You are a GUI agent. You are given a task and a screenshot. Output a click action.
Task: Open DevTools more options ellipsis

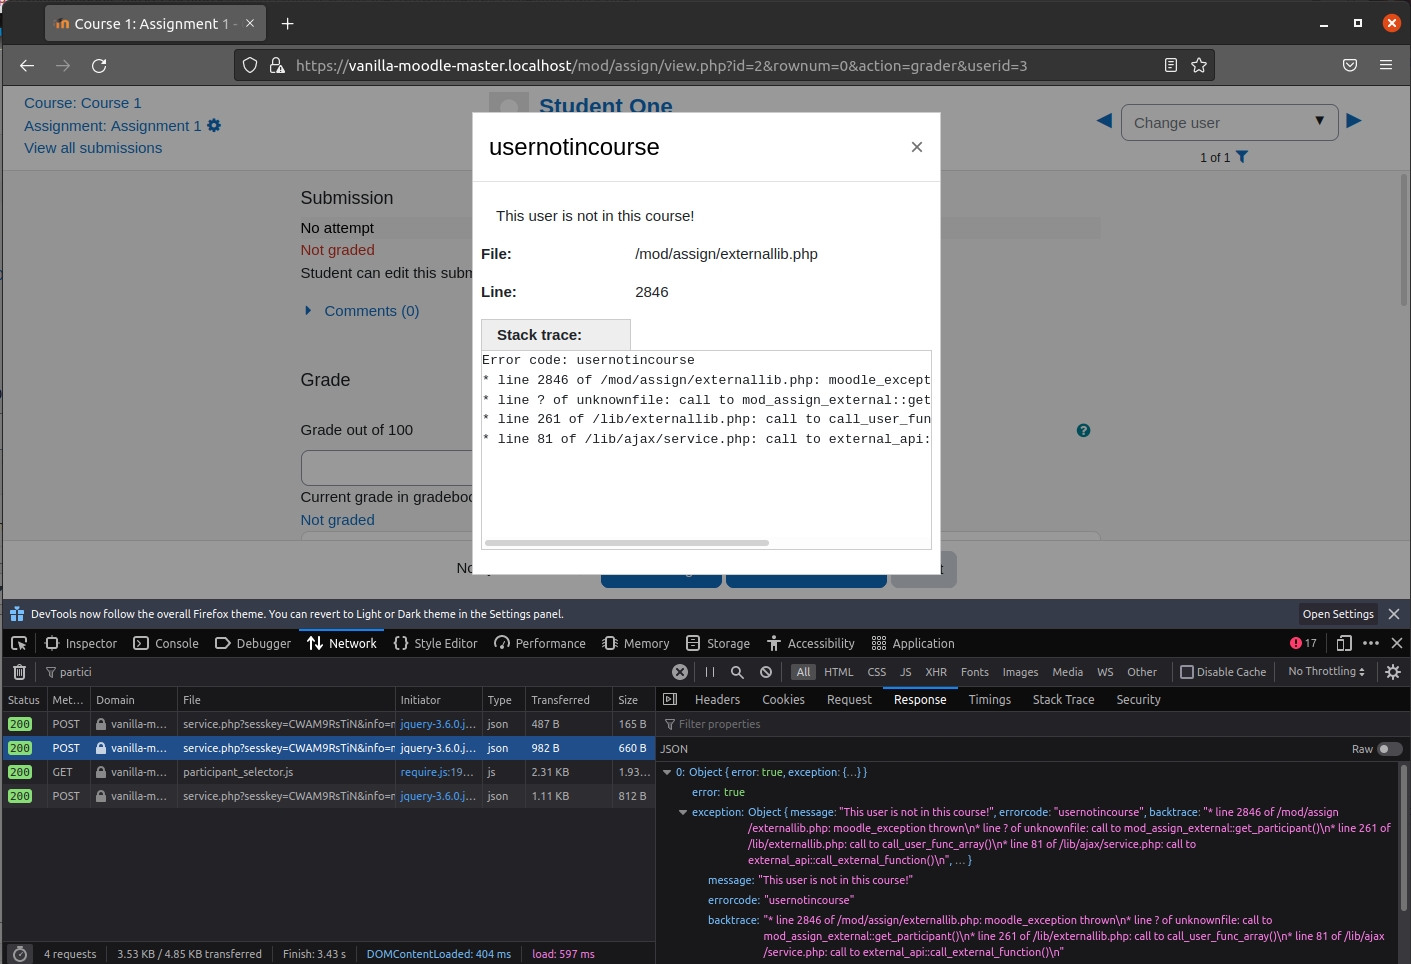[x=1371, y=643]
